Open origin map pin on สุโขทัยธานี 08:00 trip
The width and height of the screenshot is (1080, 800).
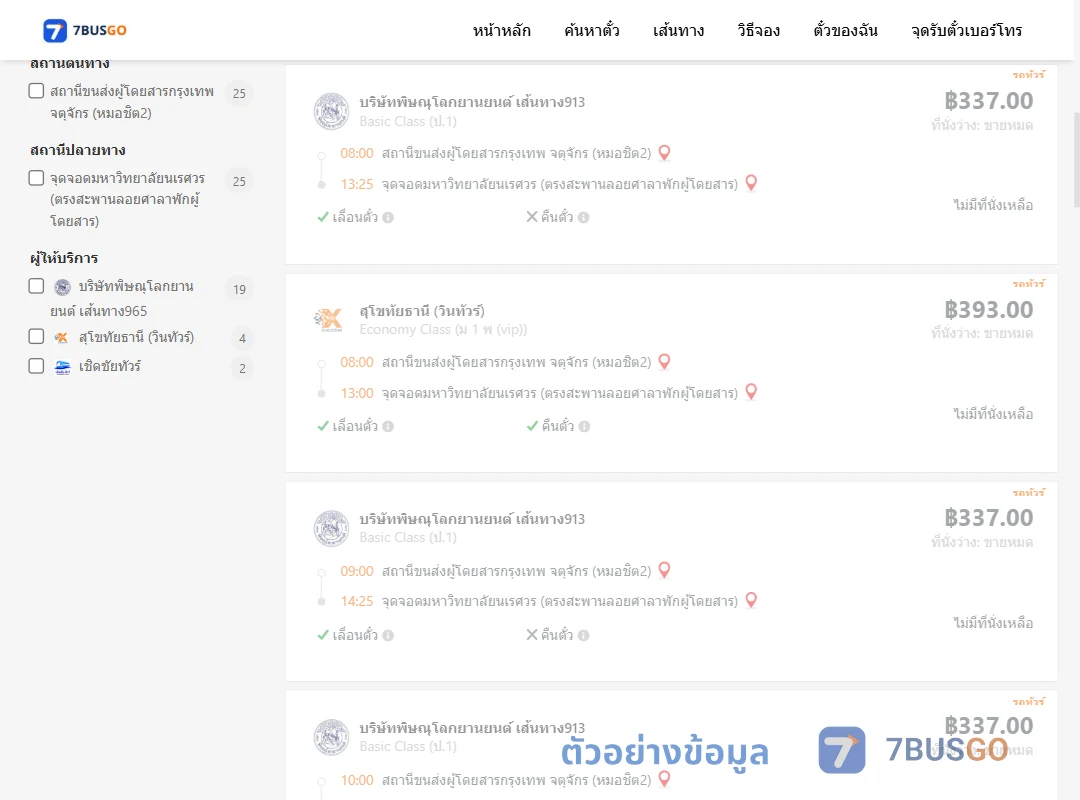[x=665, y=361]
